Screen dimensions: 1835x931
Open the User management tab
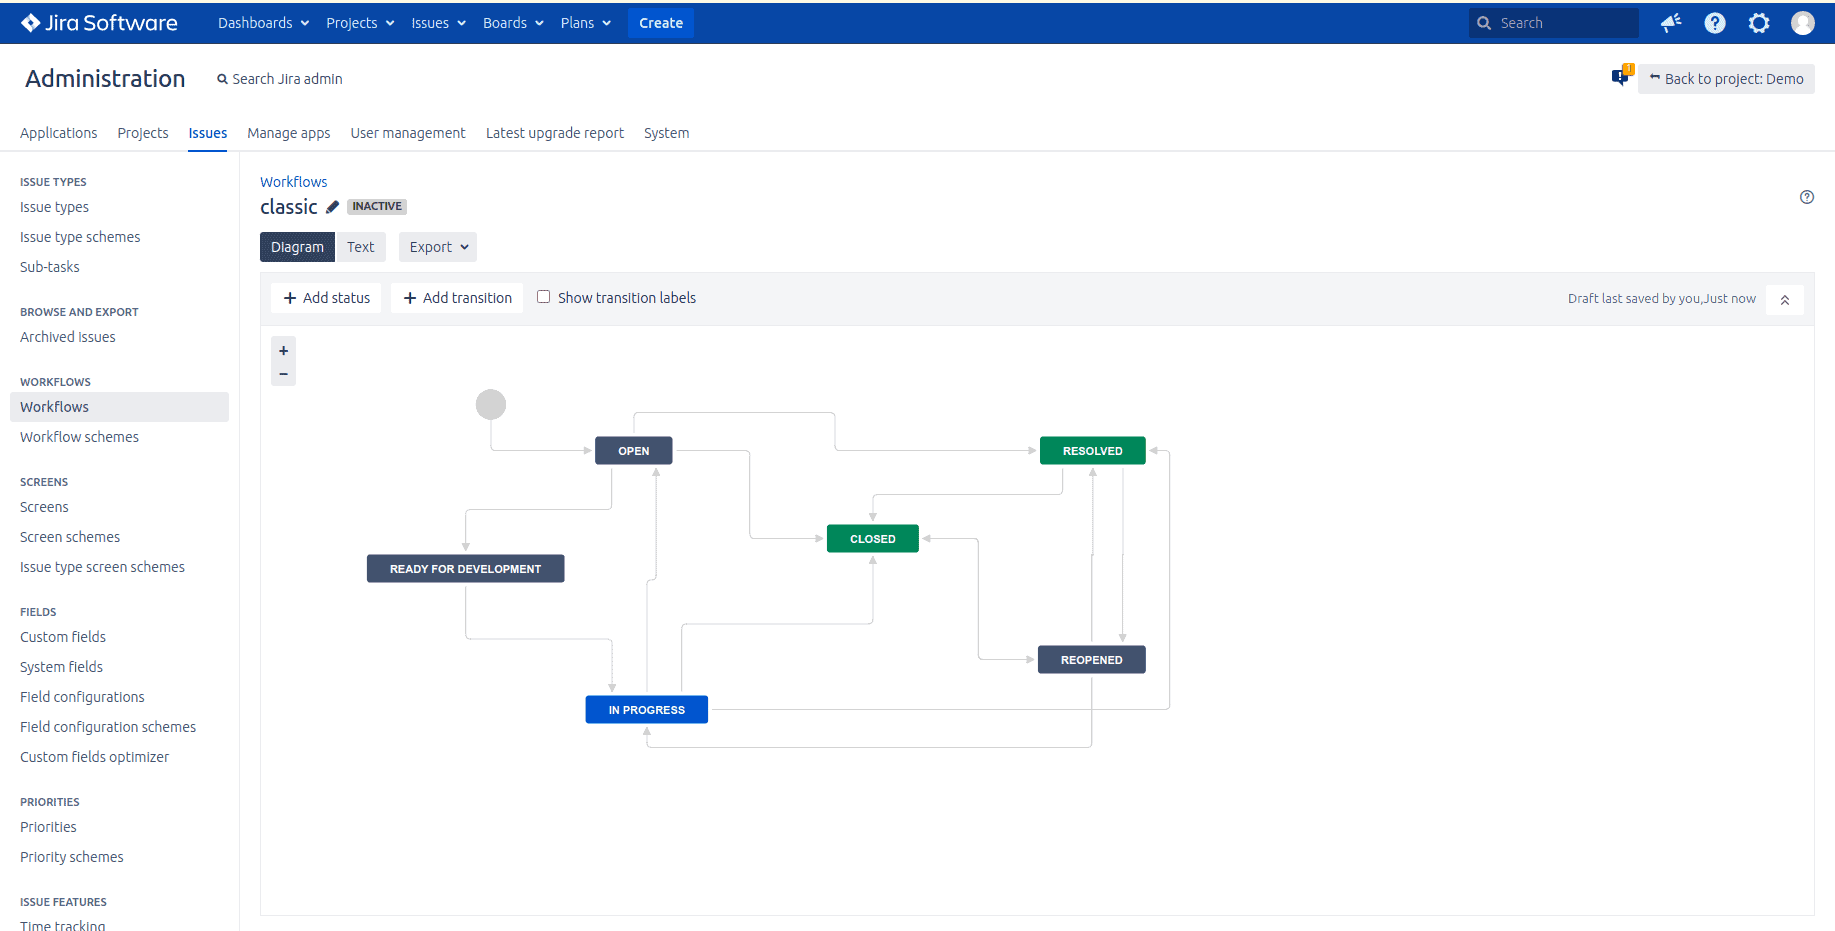click(408, 133)
